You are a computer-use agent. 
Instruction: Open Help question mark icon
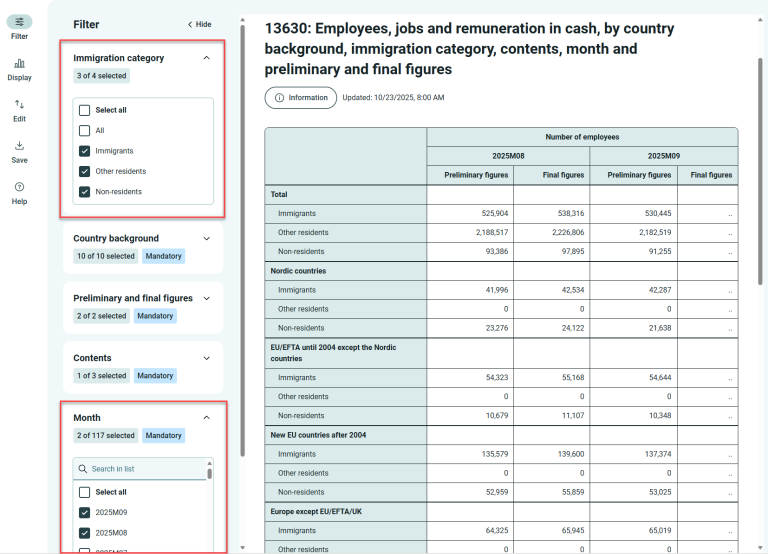19,187
